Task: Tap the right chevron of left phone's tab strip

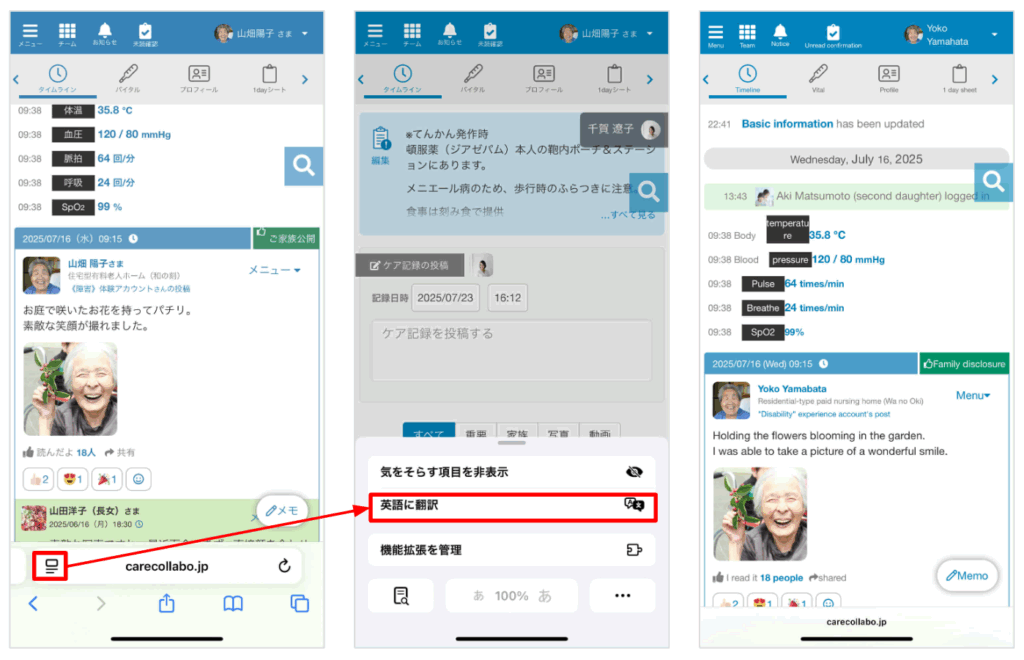Action: pyautogui.click(x=305, y=80)
